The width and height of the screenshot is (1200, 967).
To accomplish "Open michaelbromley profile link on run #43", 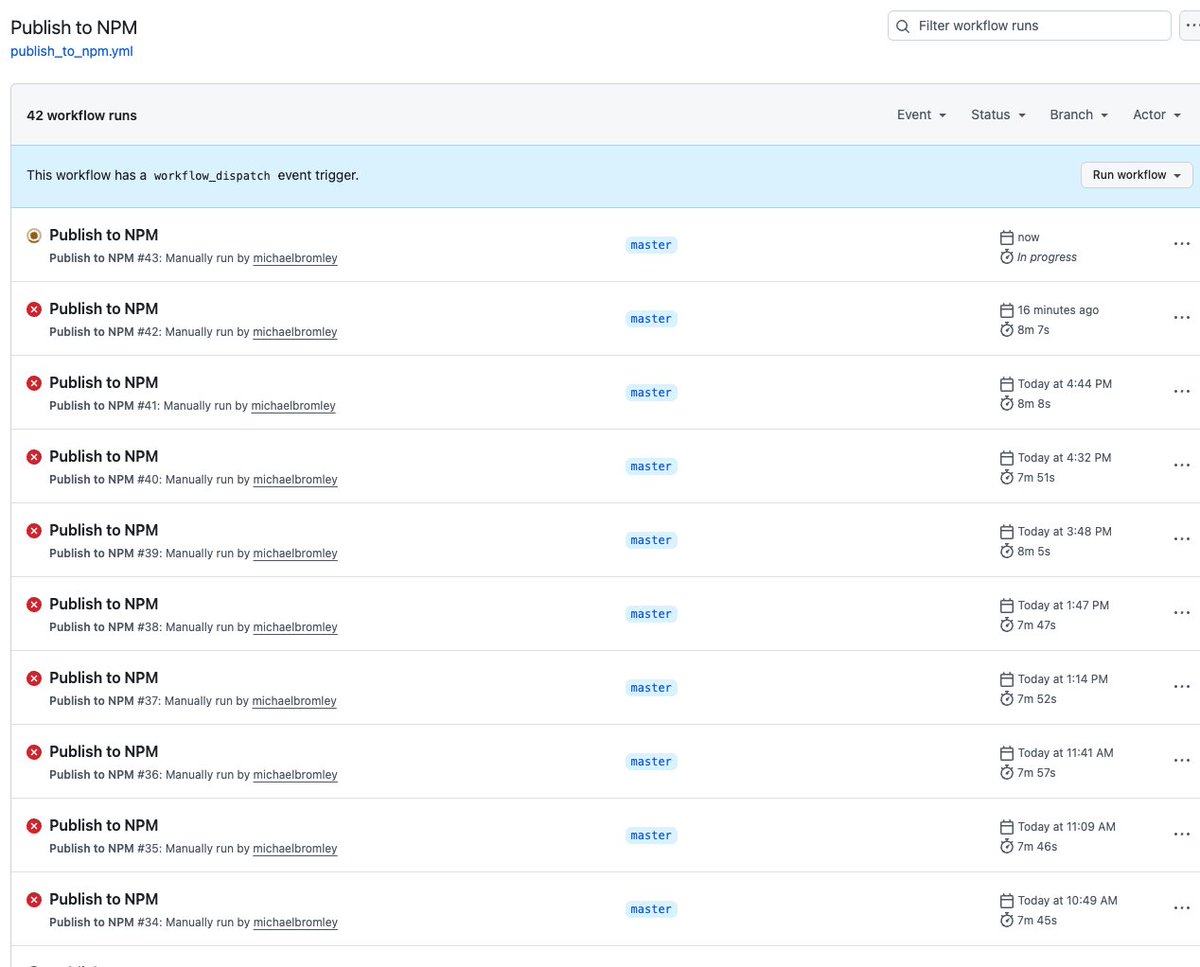I will pyautogui.click(x=295, y=258).
